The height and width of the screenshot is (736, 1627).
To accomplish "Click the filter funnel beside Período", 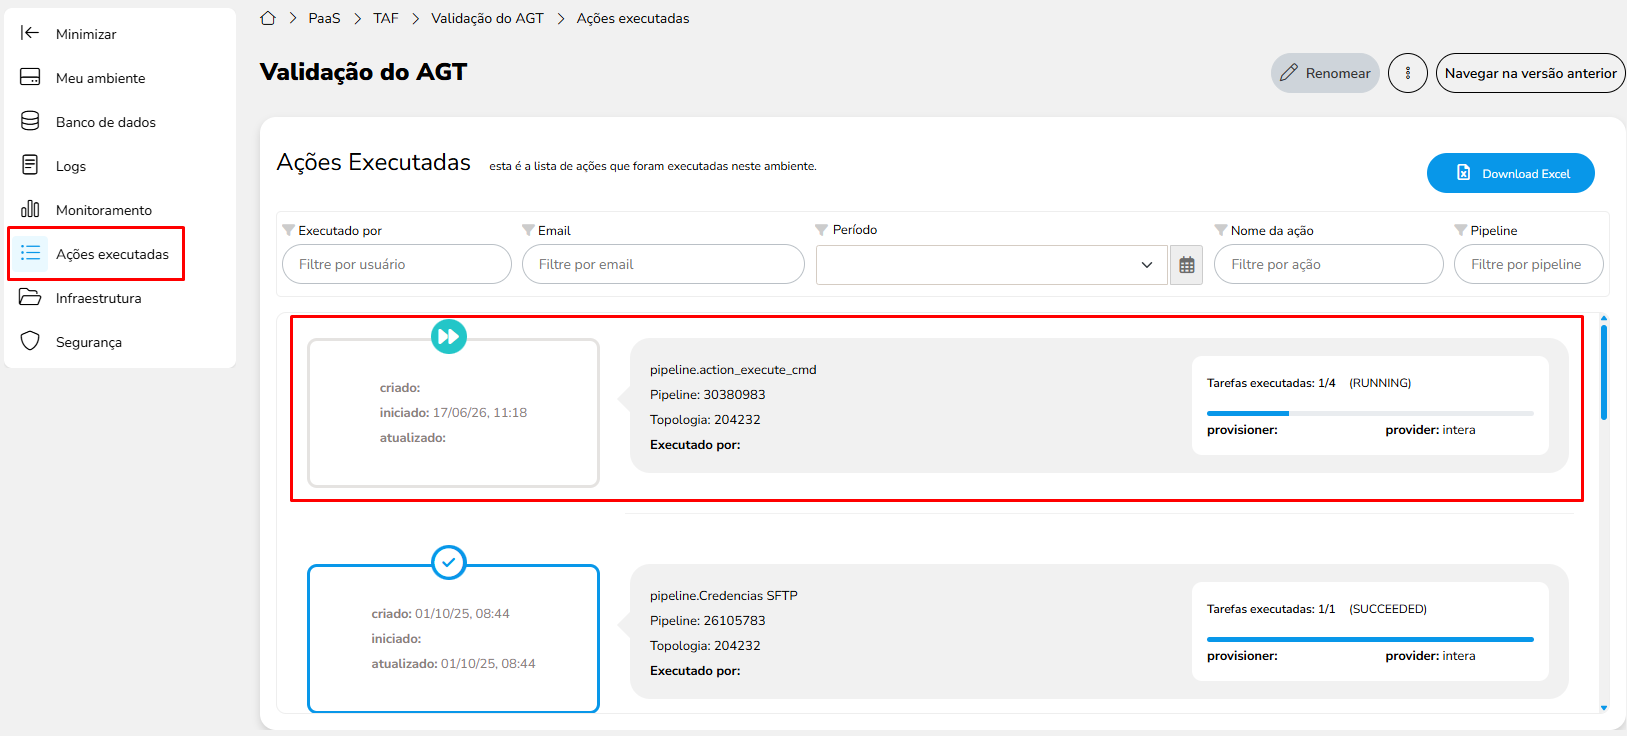I will 822,230.
